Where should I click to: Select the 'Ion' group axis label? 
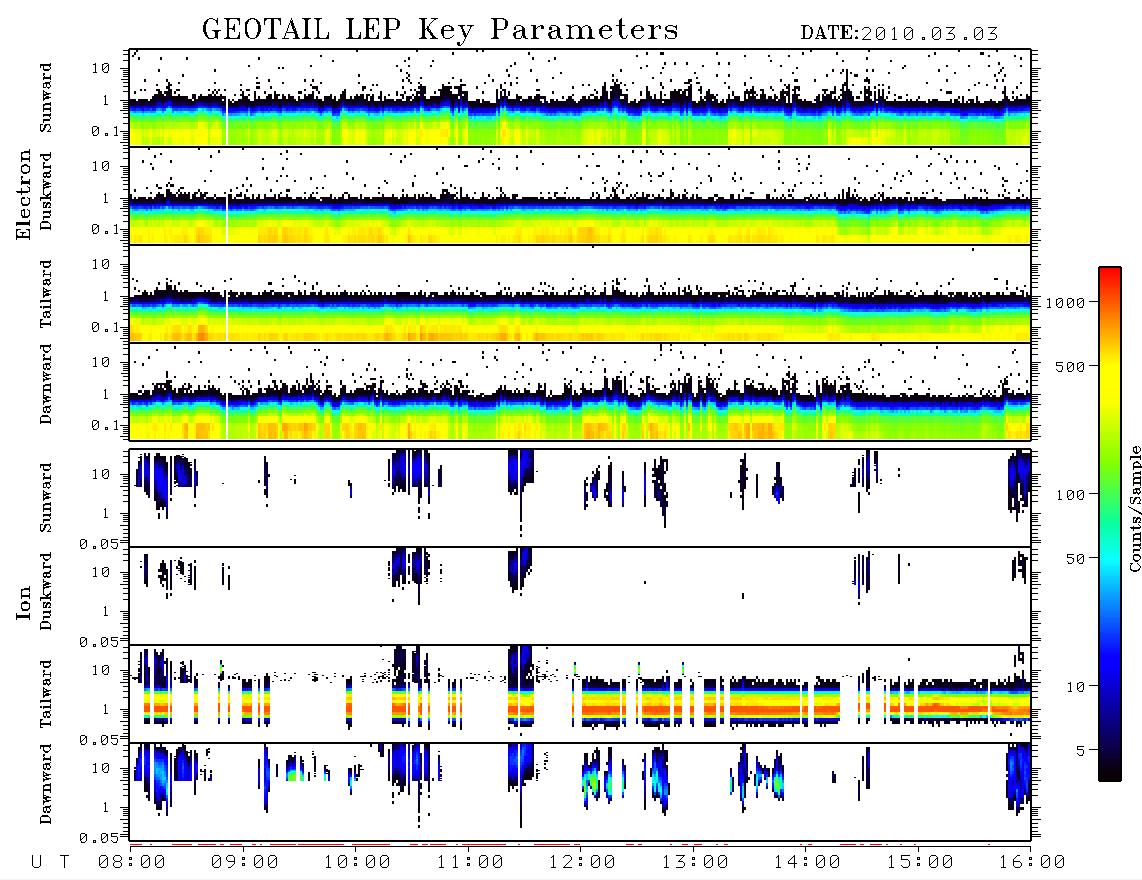pos(23,602)
